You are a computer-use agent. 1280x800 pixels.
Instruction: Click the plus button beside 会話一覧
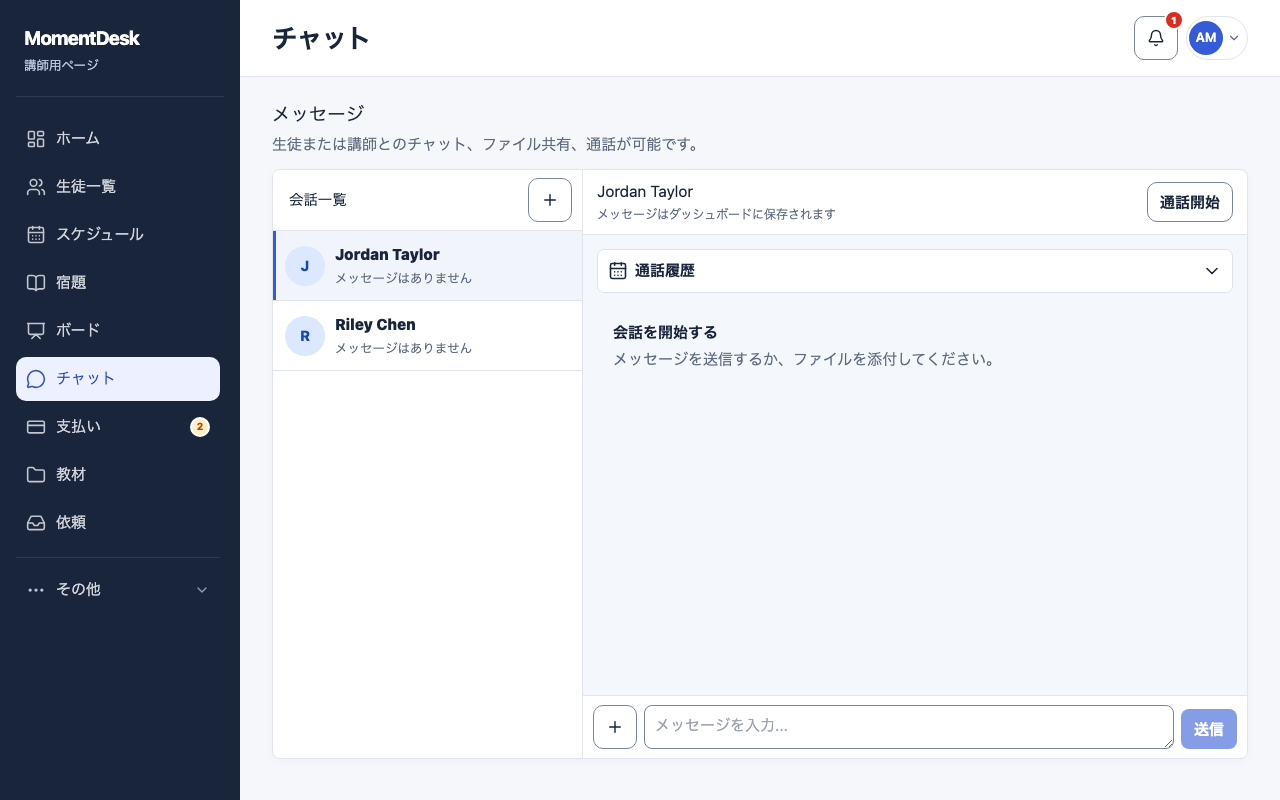(550, 200)
